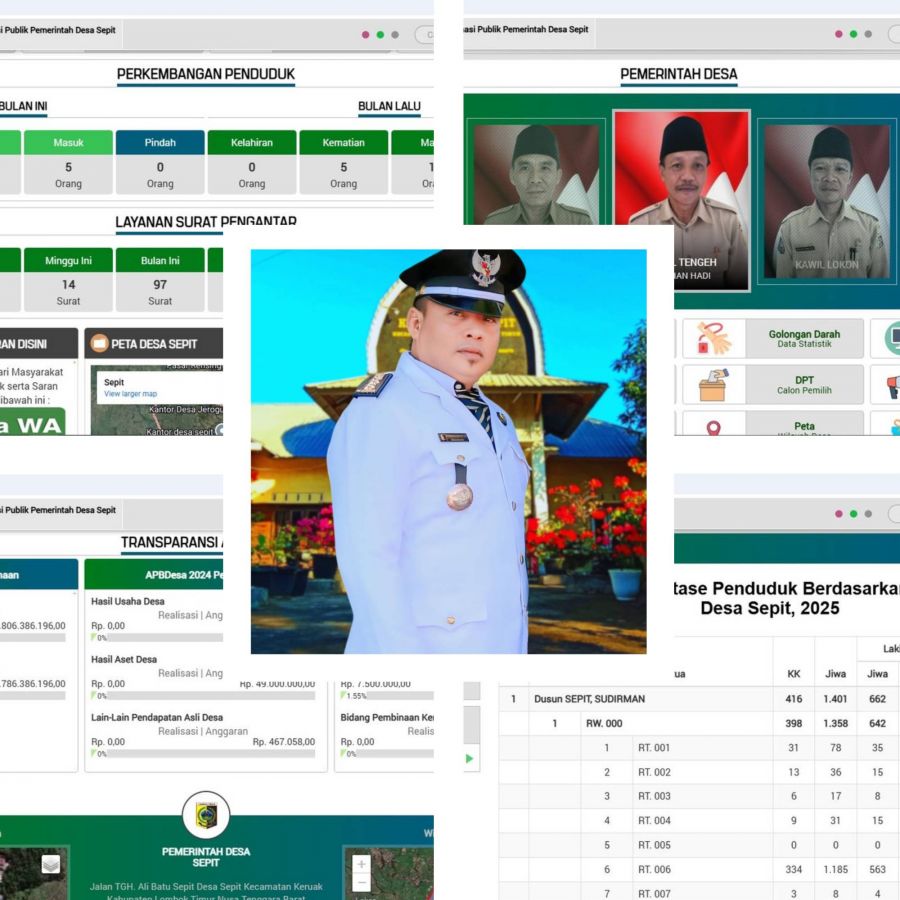Image resolution: width=900 pixels, height=900 pixels.
Task: Select the Pindah population card
Action: [160, 162]
